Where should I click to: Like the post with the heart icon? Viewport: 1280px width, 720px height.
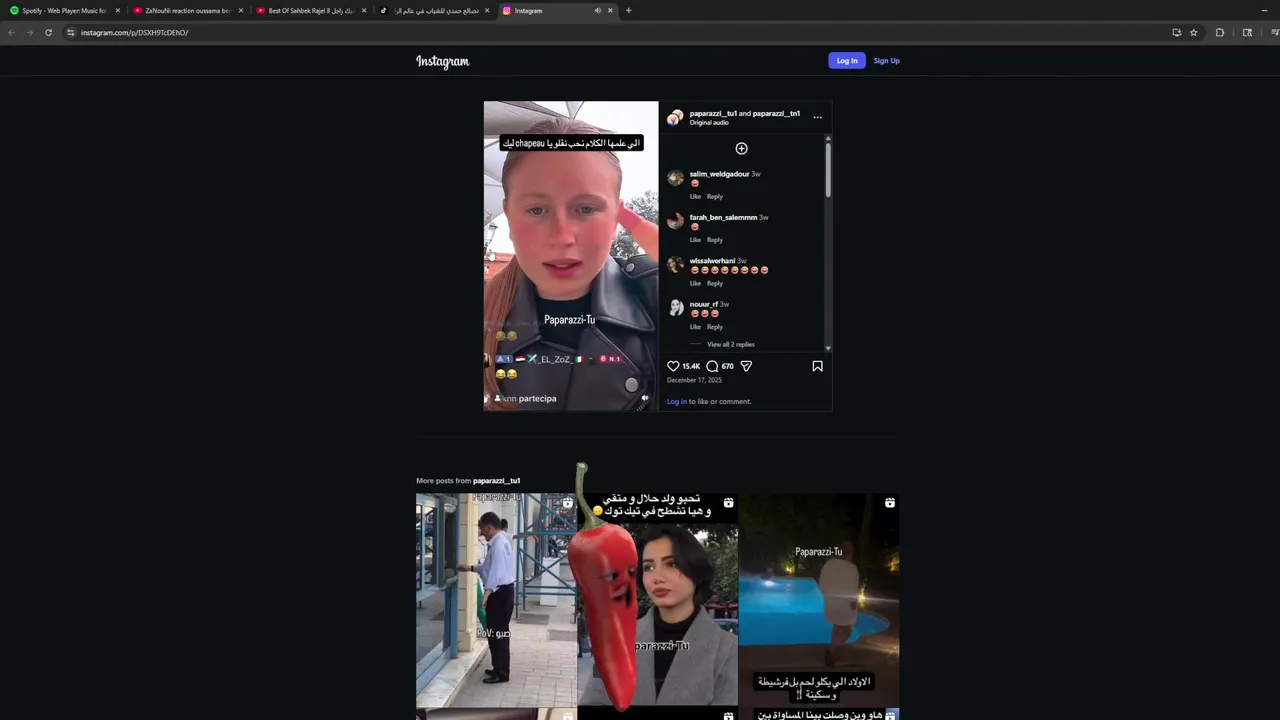(x=673, y=366)
